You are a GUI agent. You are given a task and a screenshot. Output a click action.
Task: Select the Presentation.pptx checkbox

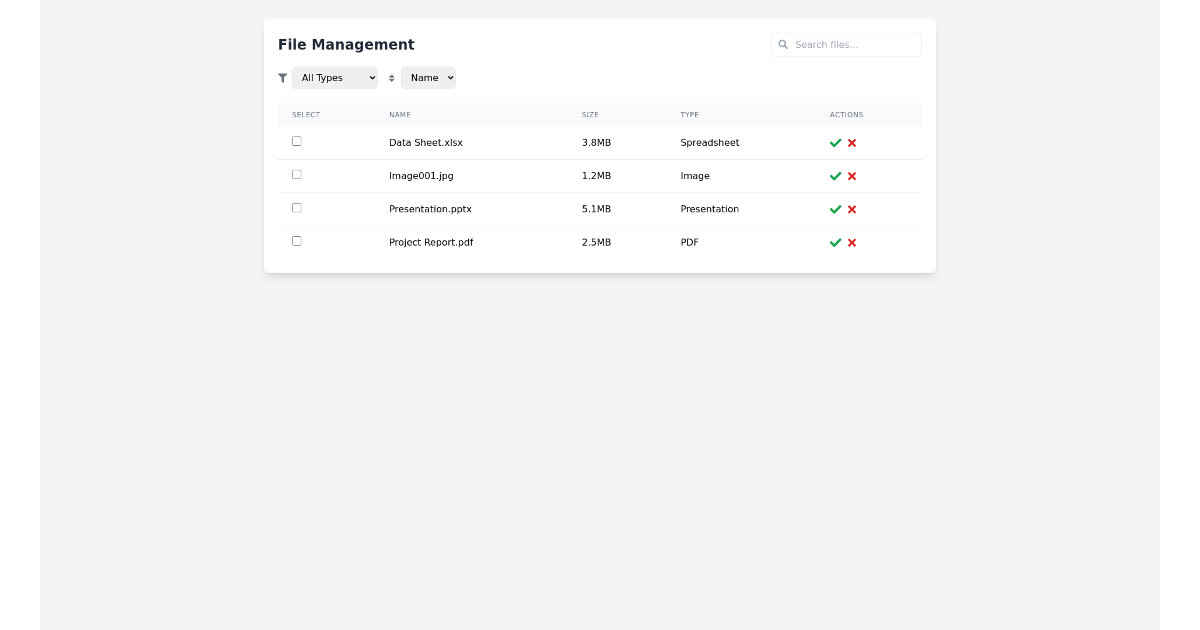[x=296, y=207]
